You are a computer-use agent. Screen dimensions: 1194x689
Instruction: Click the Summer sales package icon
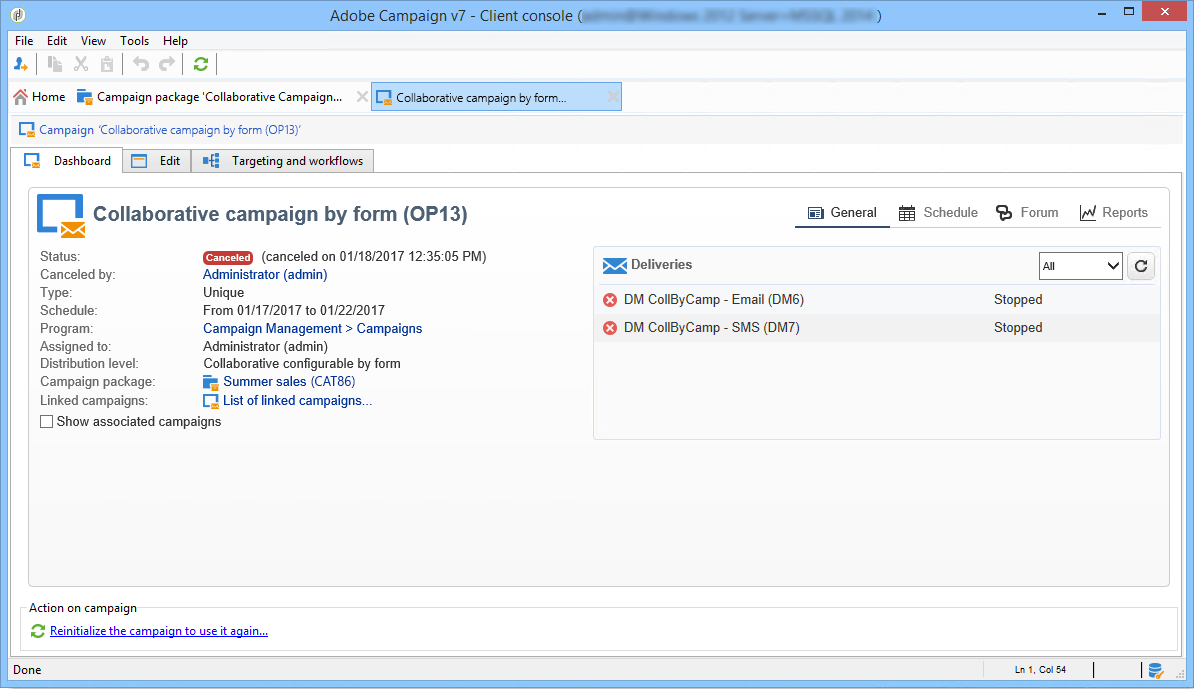click(x=211, y=382)
